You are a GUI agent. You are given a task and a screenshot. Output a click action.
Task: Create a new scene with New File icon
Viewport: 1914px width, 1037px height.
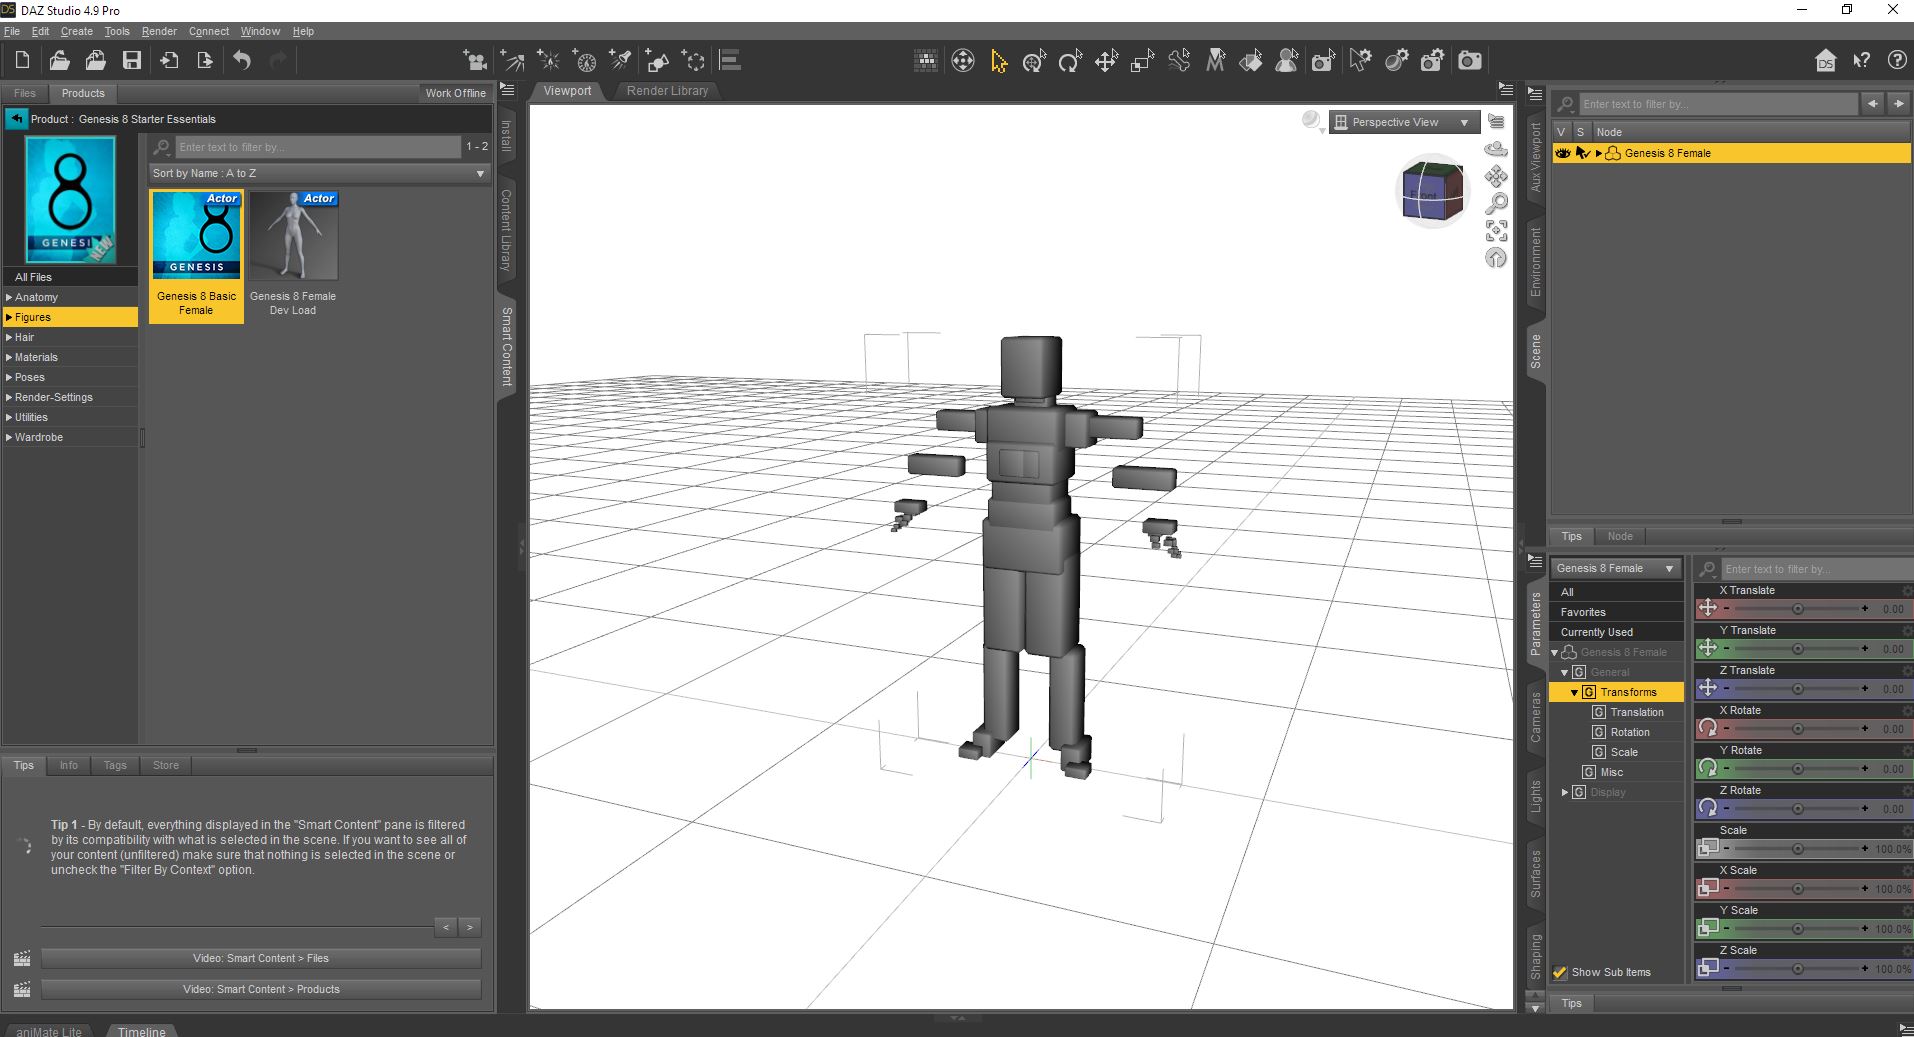[x=22, y=60]
